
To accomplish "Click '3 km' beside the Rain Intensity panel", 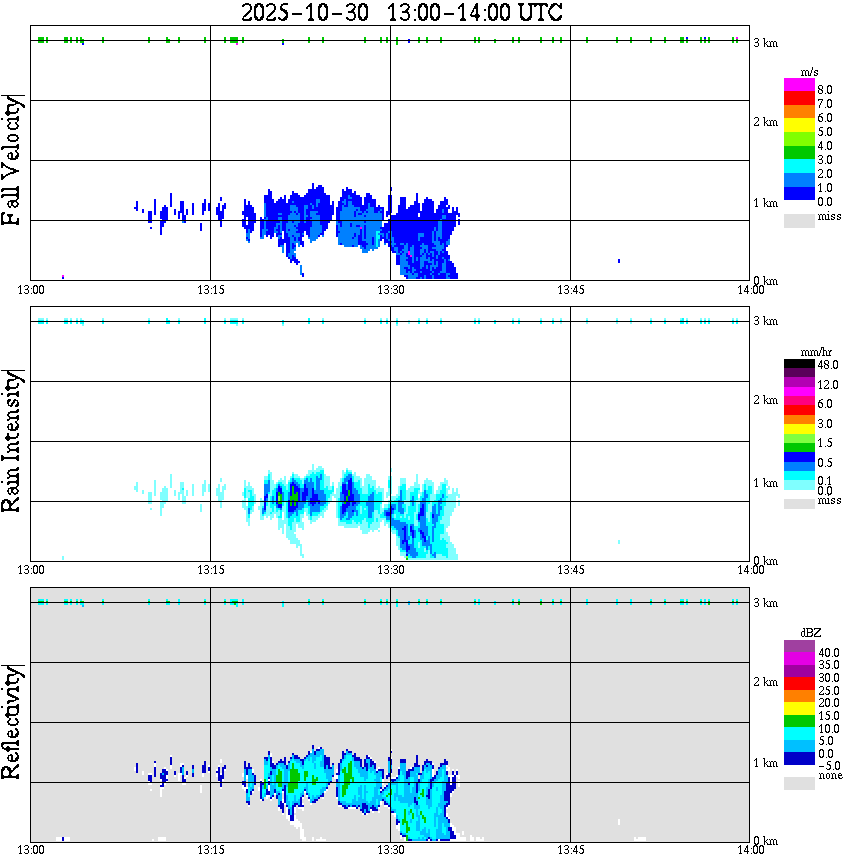I will point(765,321).
